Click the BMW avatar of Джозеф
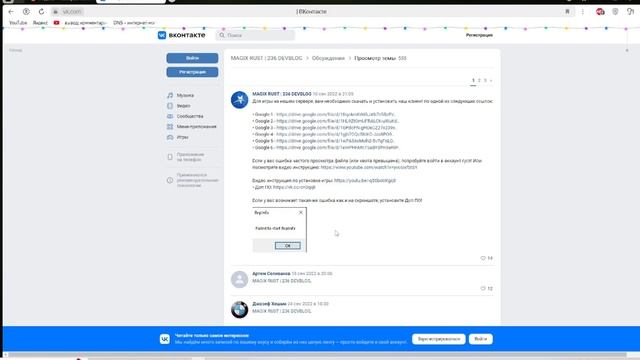Image resolution: width=640 pixels, height=360 pixels. click(240, 310)
